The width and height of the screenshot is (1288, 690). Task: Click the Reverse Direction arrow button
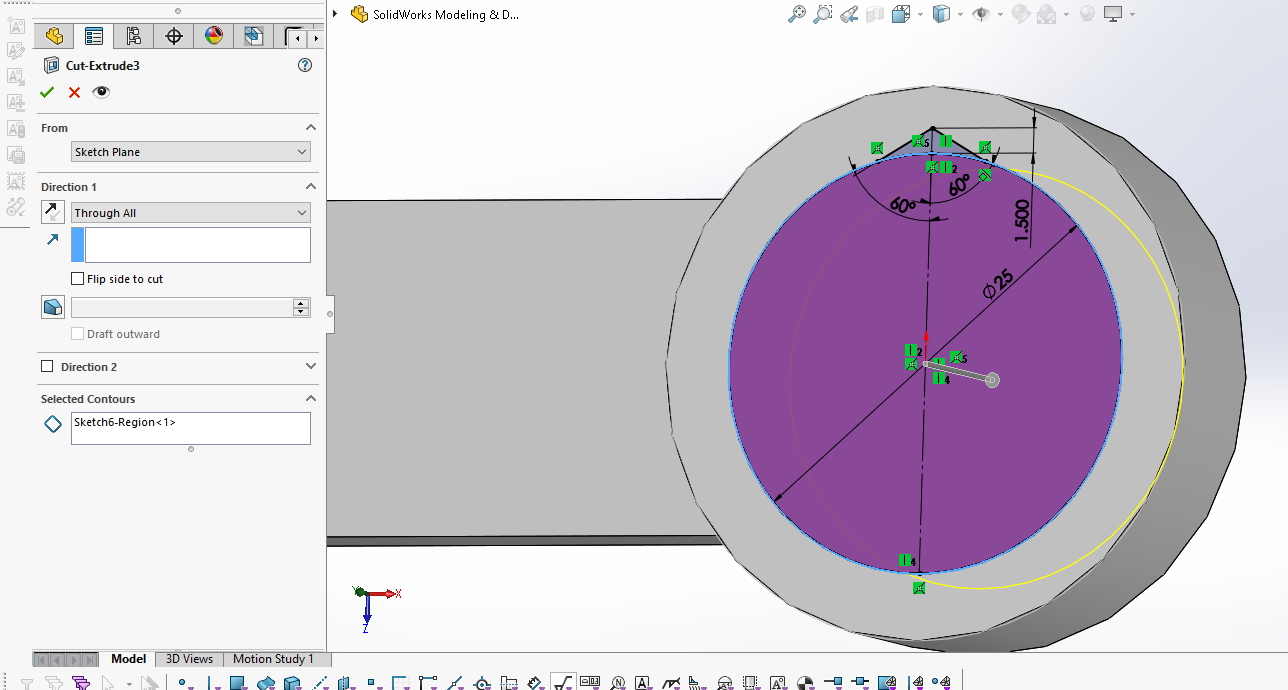(53, 212)
